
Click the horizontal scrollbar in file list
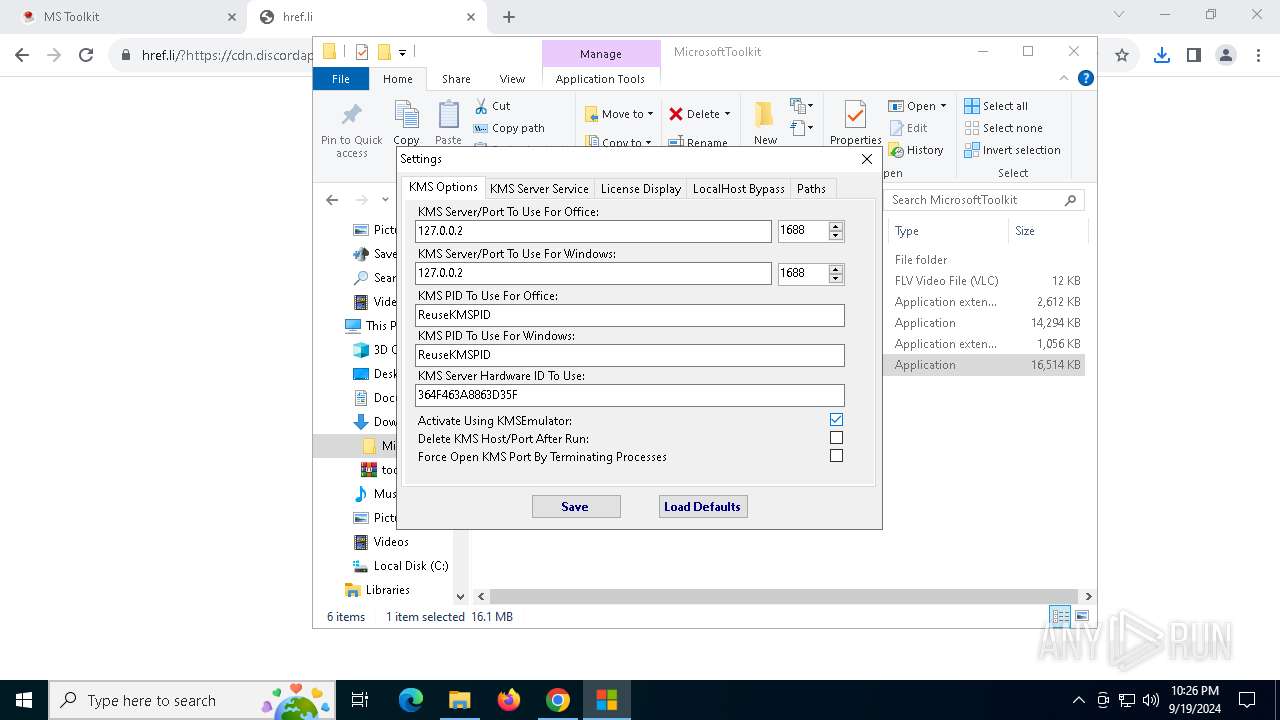point(785,596)
